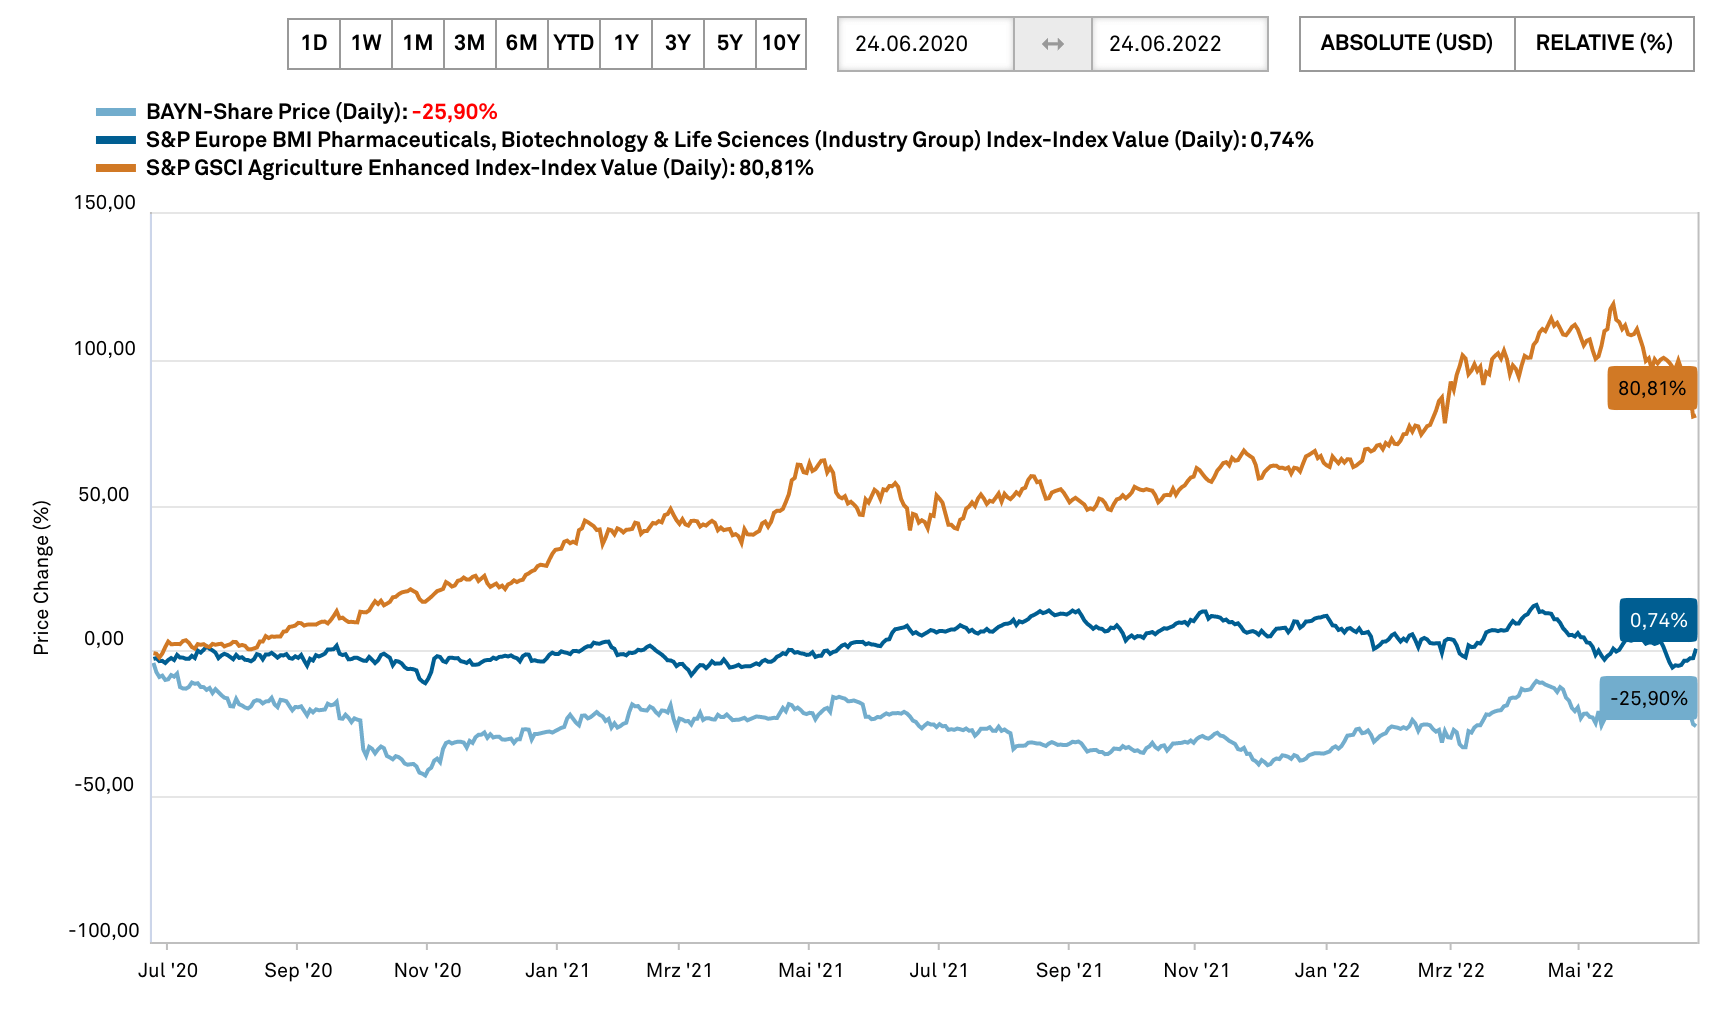Choose the 1M time period
Viewport: 1720px width, 1012px height.
click(x=418, y=43)
